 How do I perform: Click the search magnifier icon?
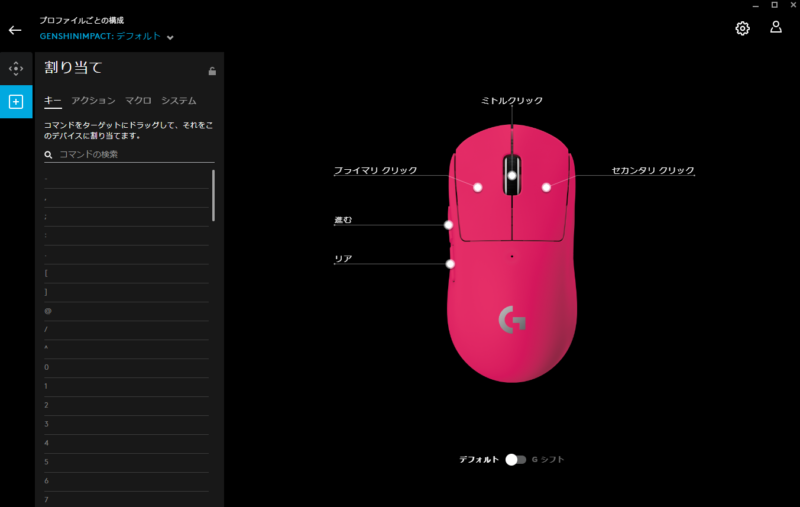[x=48, y=155]
